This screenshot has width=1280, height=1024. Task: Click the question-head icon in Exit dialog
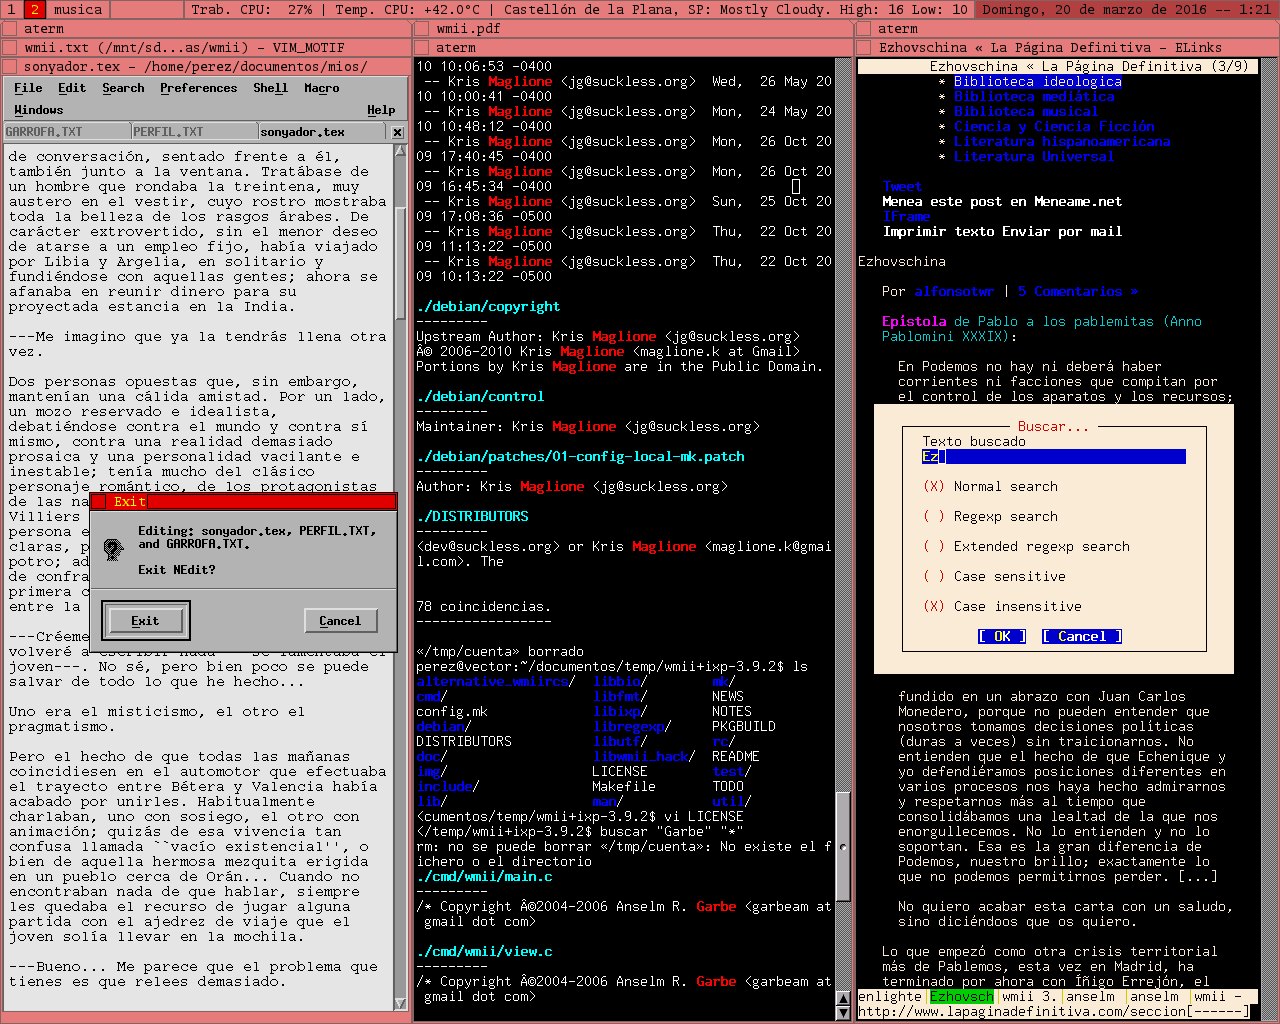coord(113,548)
